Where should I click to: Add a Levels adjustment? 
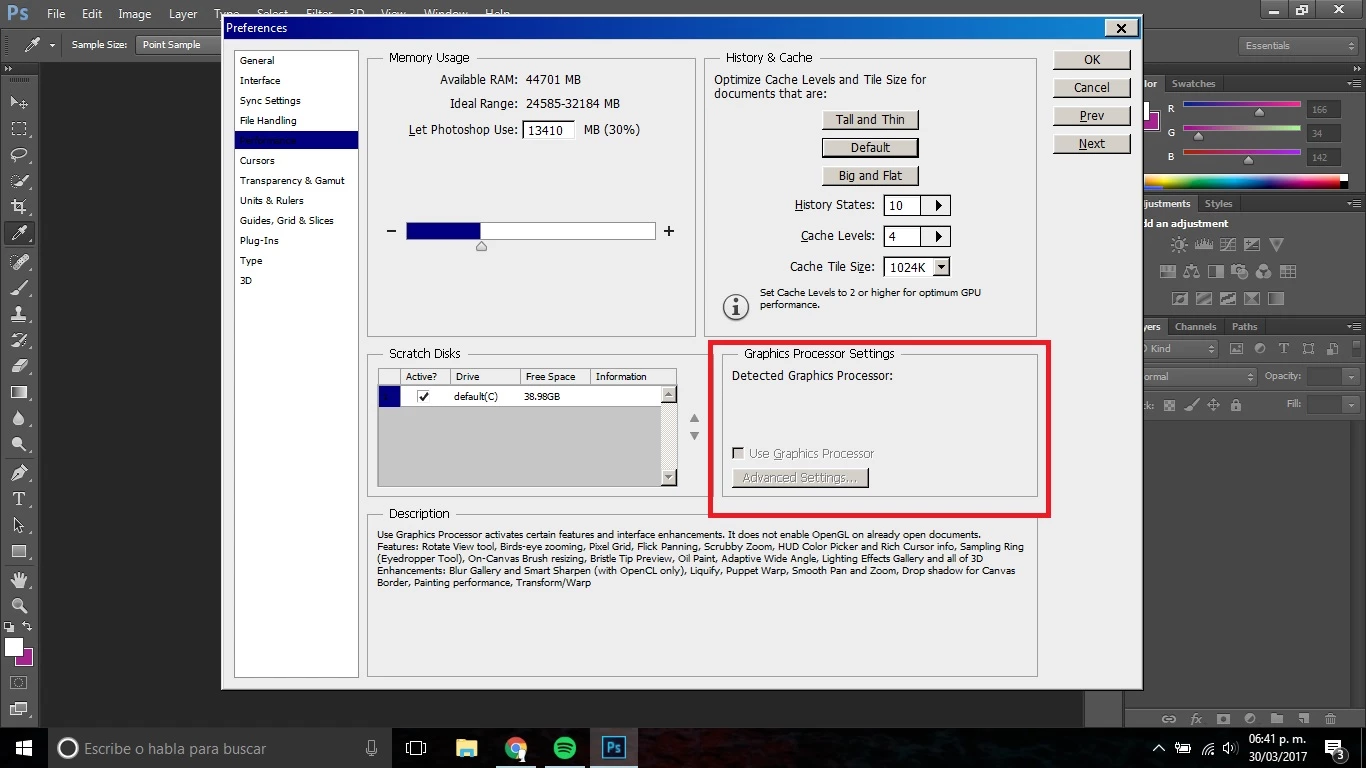click(x=1204, y=245)
